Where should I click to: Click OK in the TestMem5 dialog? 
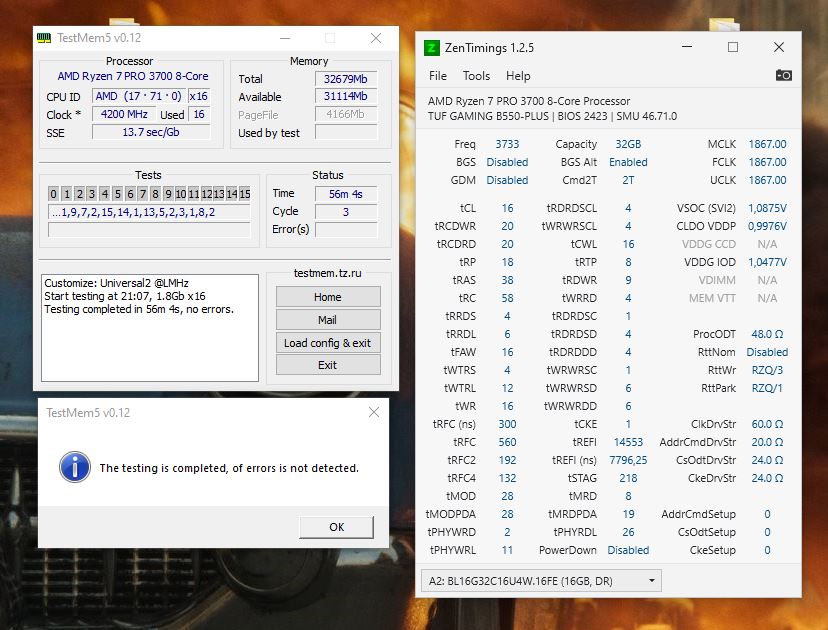[336, 526]
